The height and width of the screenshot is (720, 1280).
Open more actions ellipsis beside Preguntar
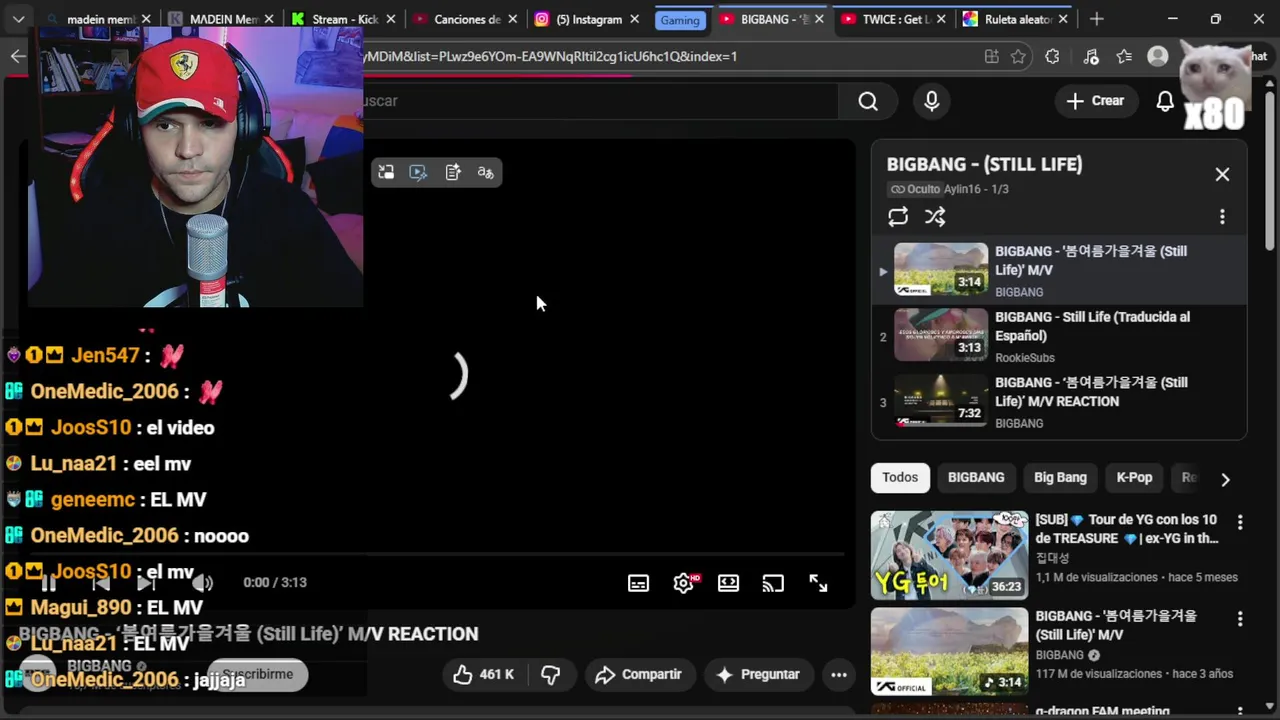(839, 675)
